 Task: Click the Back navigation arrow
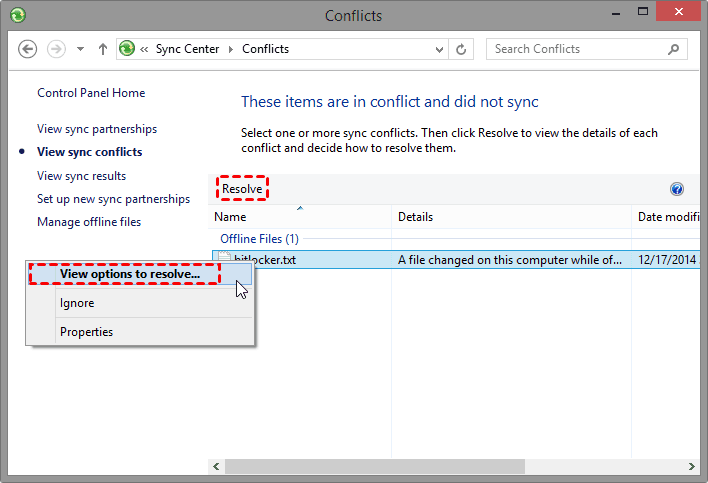click(28, 49)
